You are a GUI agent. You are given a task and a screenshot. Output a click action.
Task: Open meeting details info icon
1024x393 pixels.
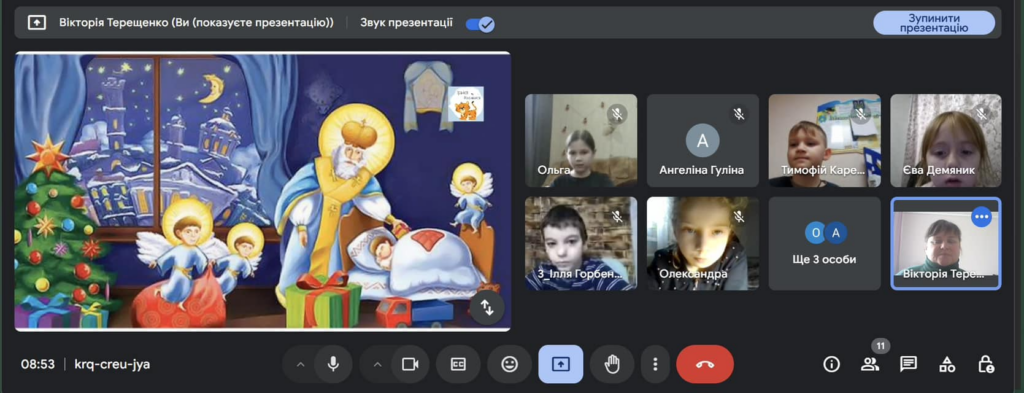click(831, 364)
